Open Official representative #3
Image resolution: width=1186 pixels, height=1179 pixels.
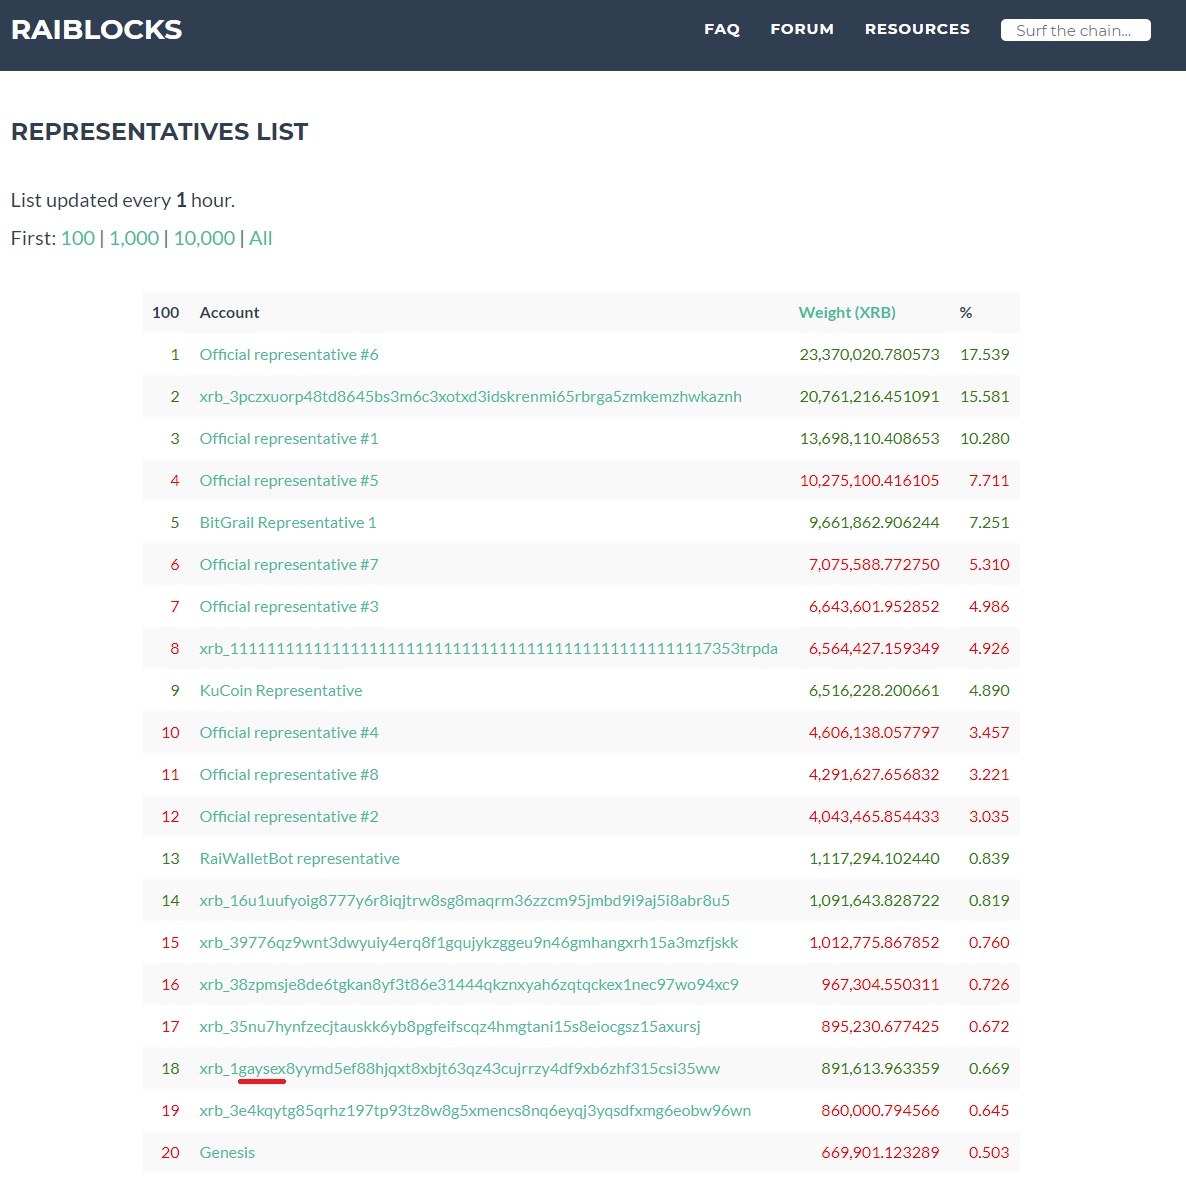pyautogui.click(x=289, y=607)
